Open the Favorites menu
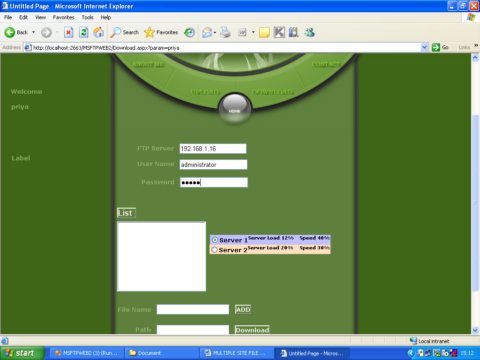Screen dimensions: 480x360 (x=63, y=17)
